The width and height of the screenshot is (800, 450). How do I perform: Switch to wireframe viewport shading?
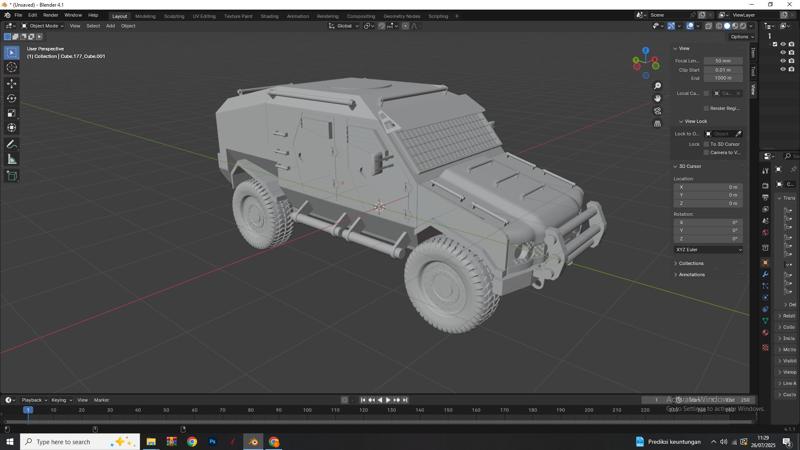pyautogui.click(x=719, y=26)
